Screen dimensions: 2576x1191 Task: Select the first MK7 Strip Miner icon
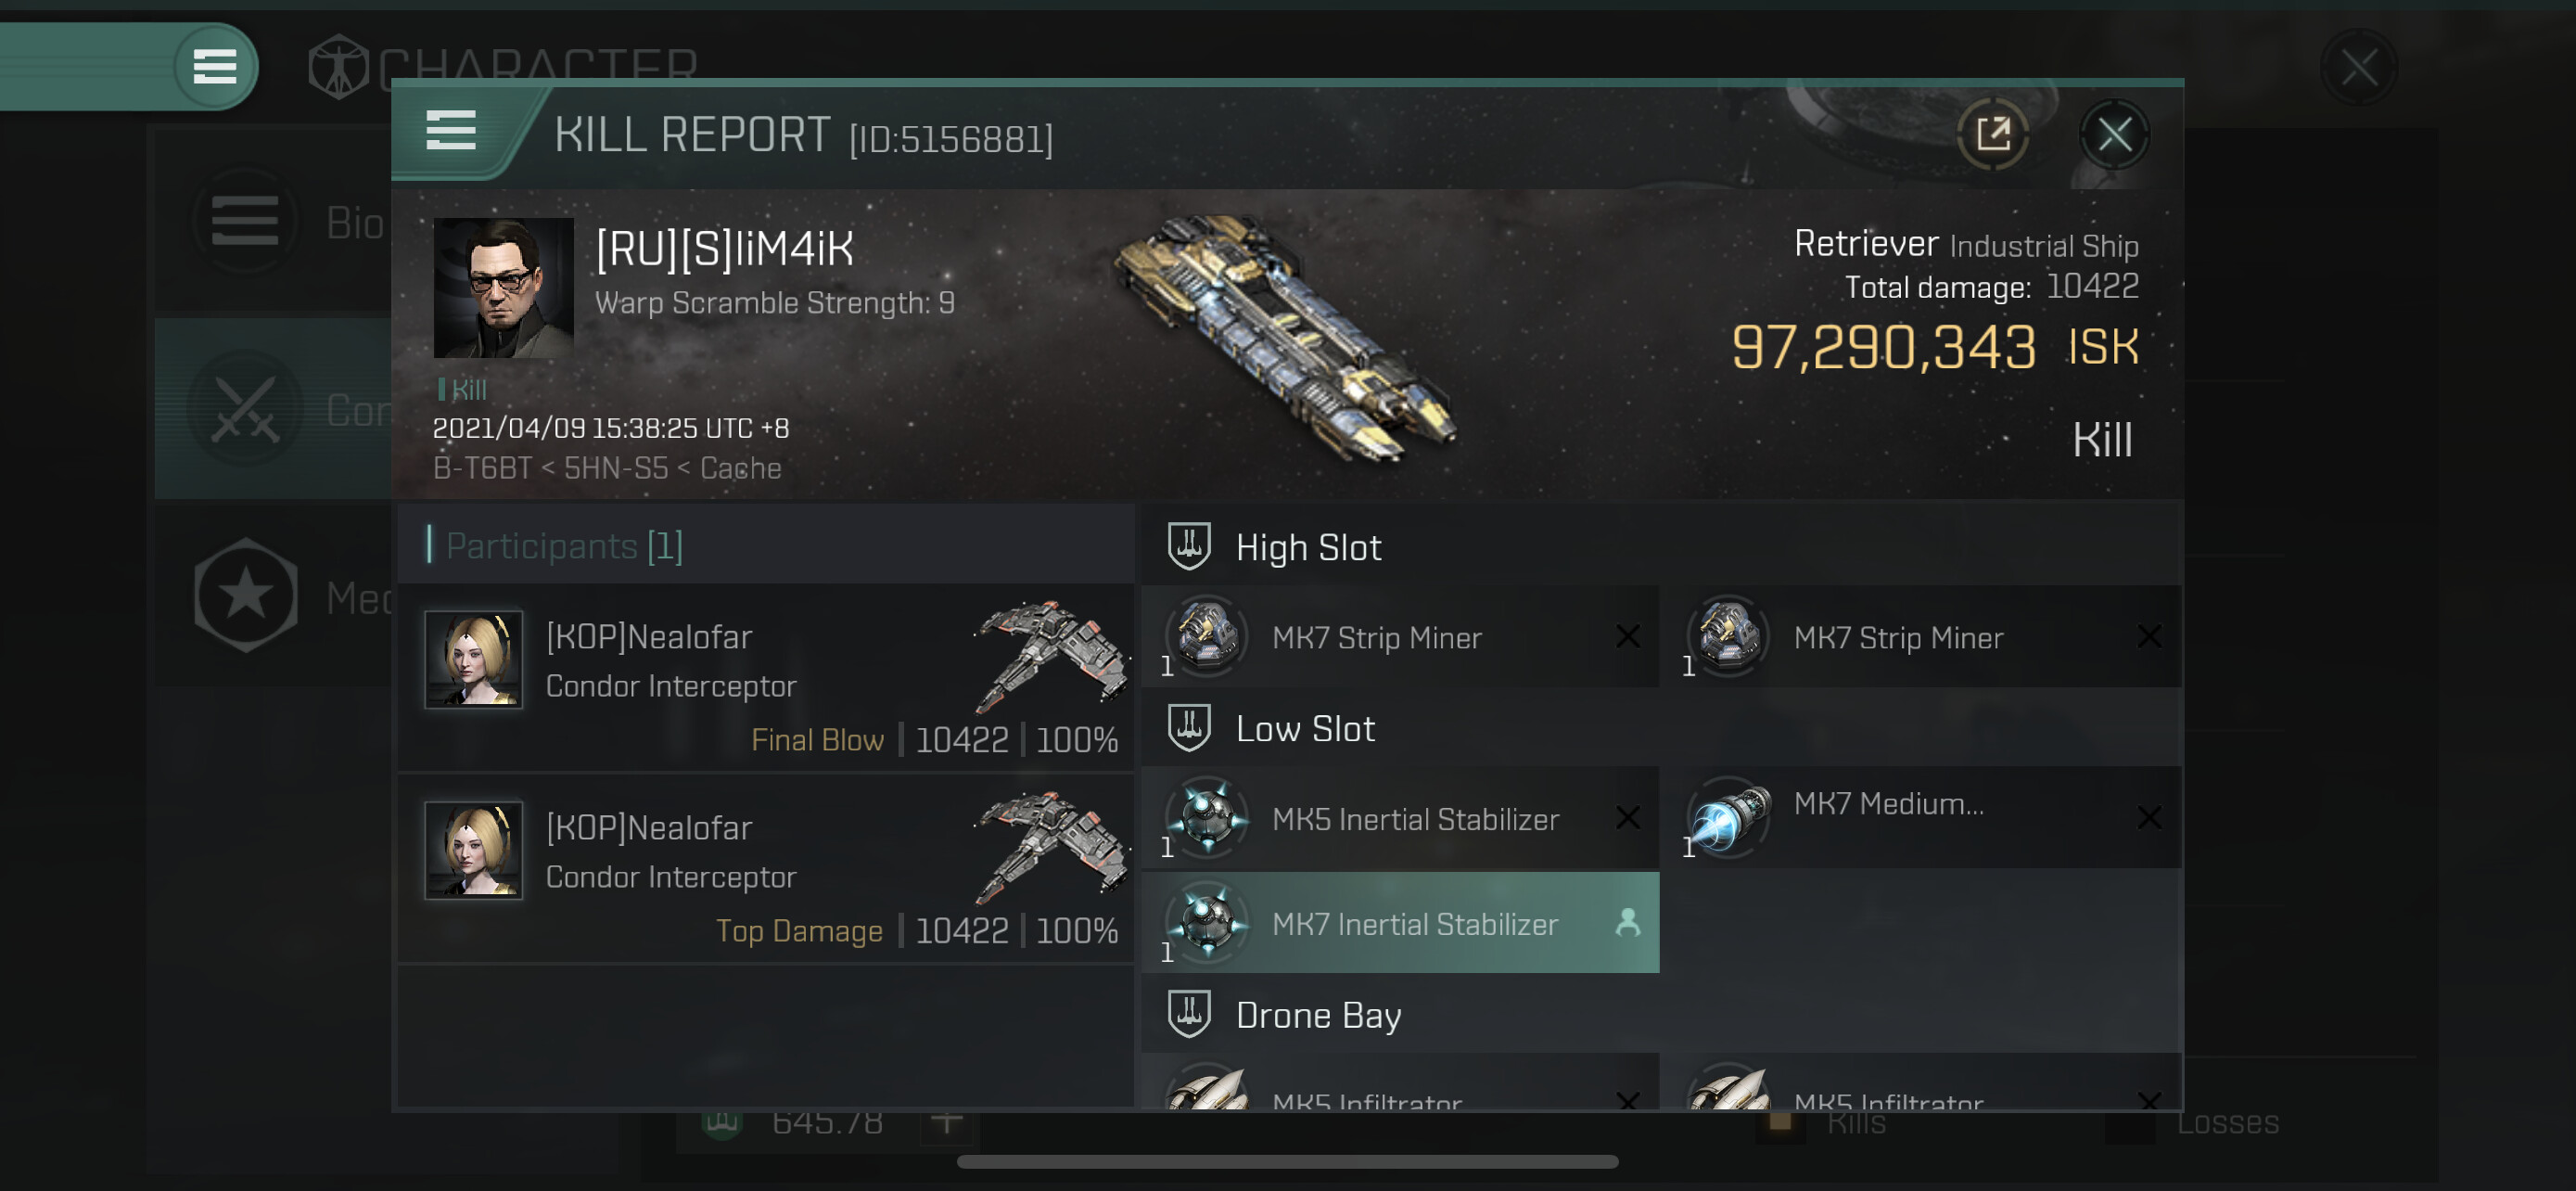click(1207, 636)
